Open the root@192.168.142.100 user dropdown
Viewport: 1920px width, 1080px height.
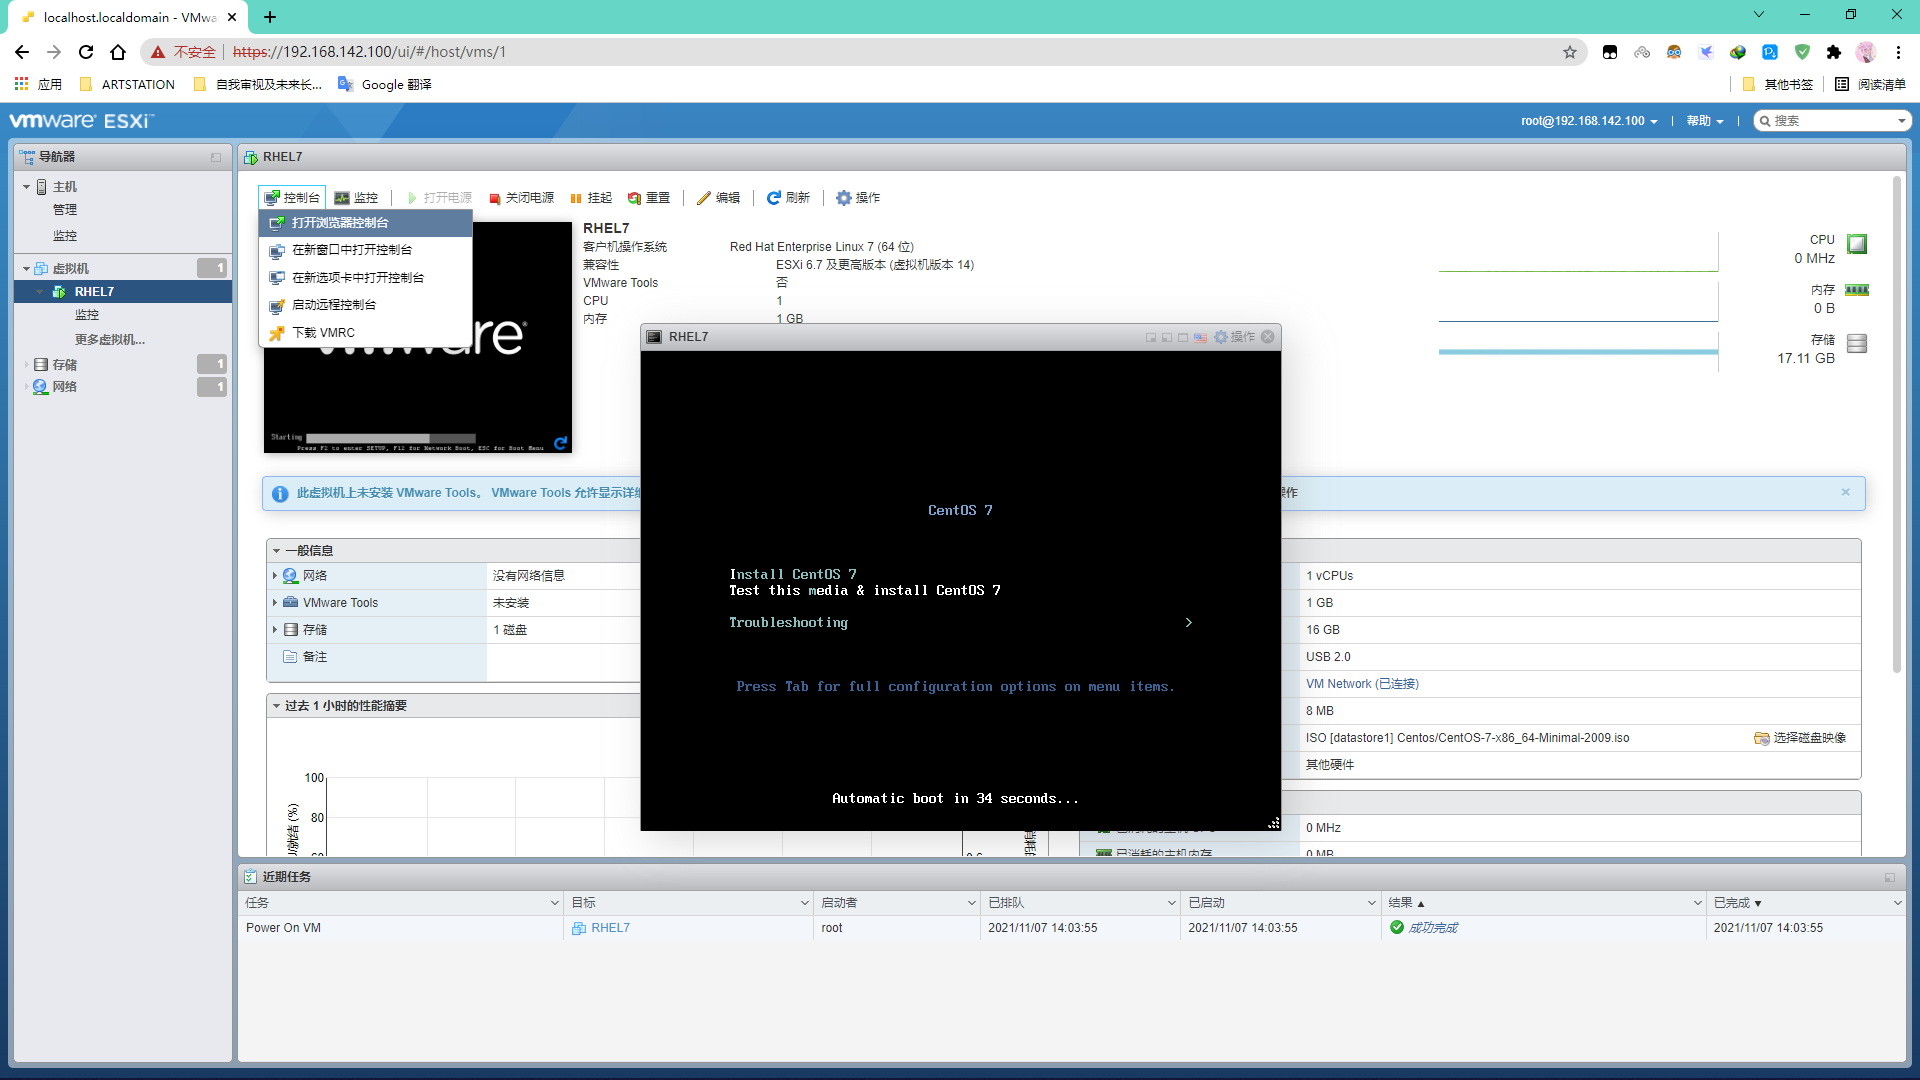(1589, 121)
